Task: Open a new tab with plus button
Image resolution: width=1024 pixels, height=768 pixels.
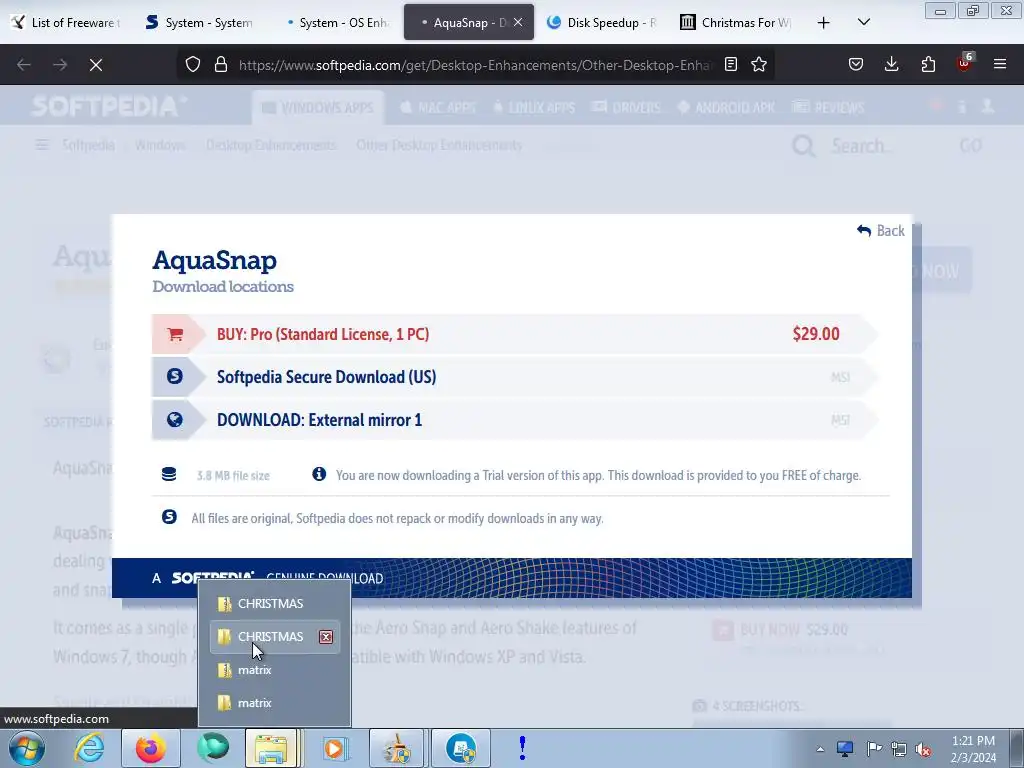Action: [x=824, y=22]
